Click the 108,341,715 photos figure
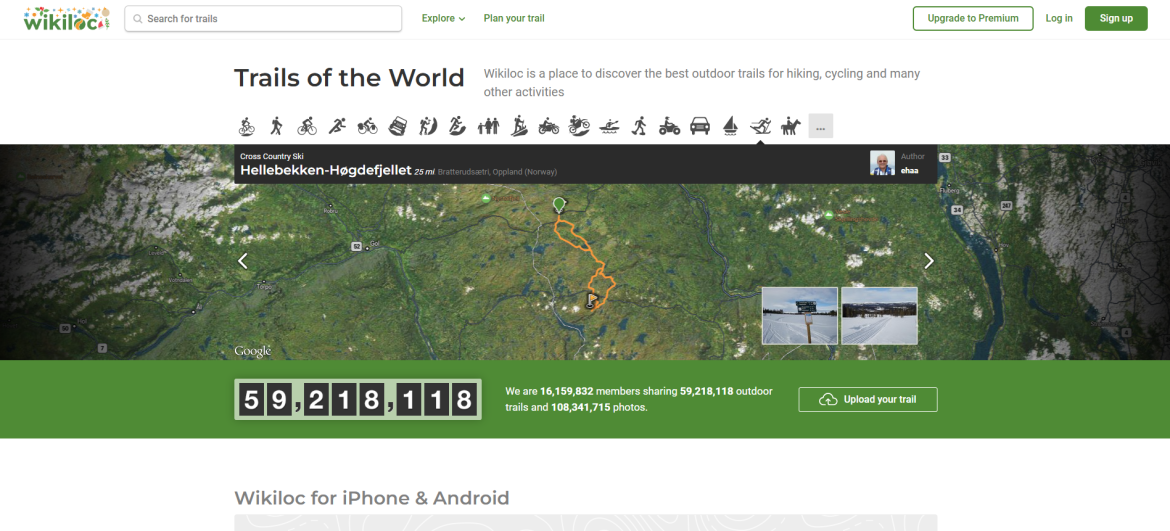The image size is (1170, 531). coord(581,408)
